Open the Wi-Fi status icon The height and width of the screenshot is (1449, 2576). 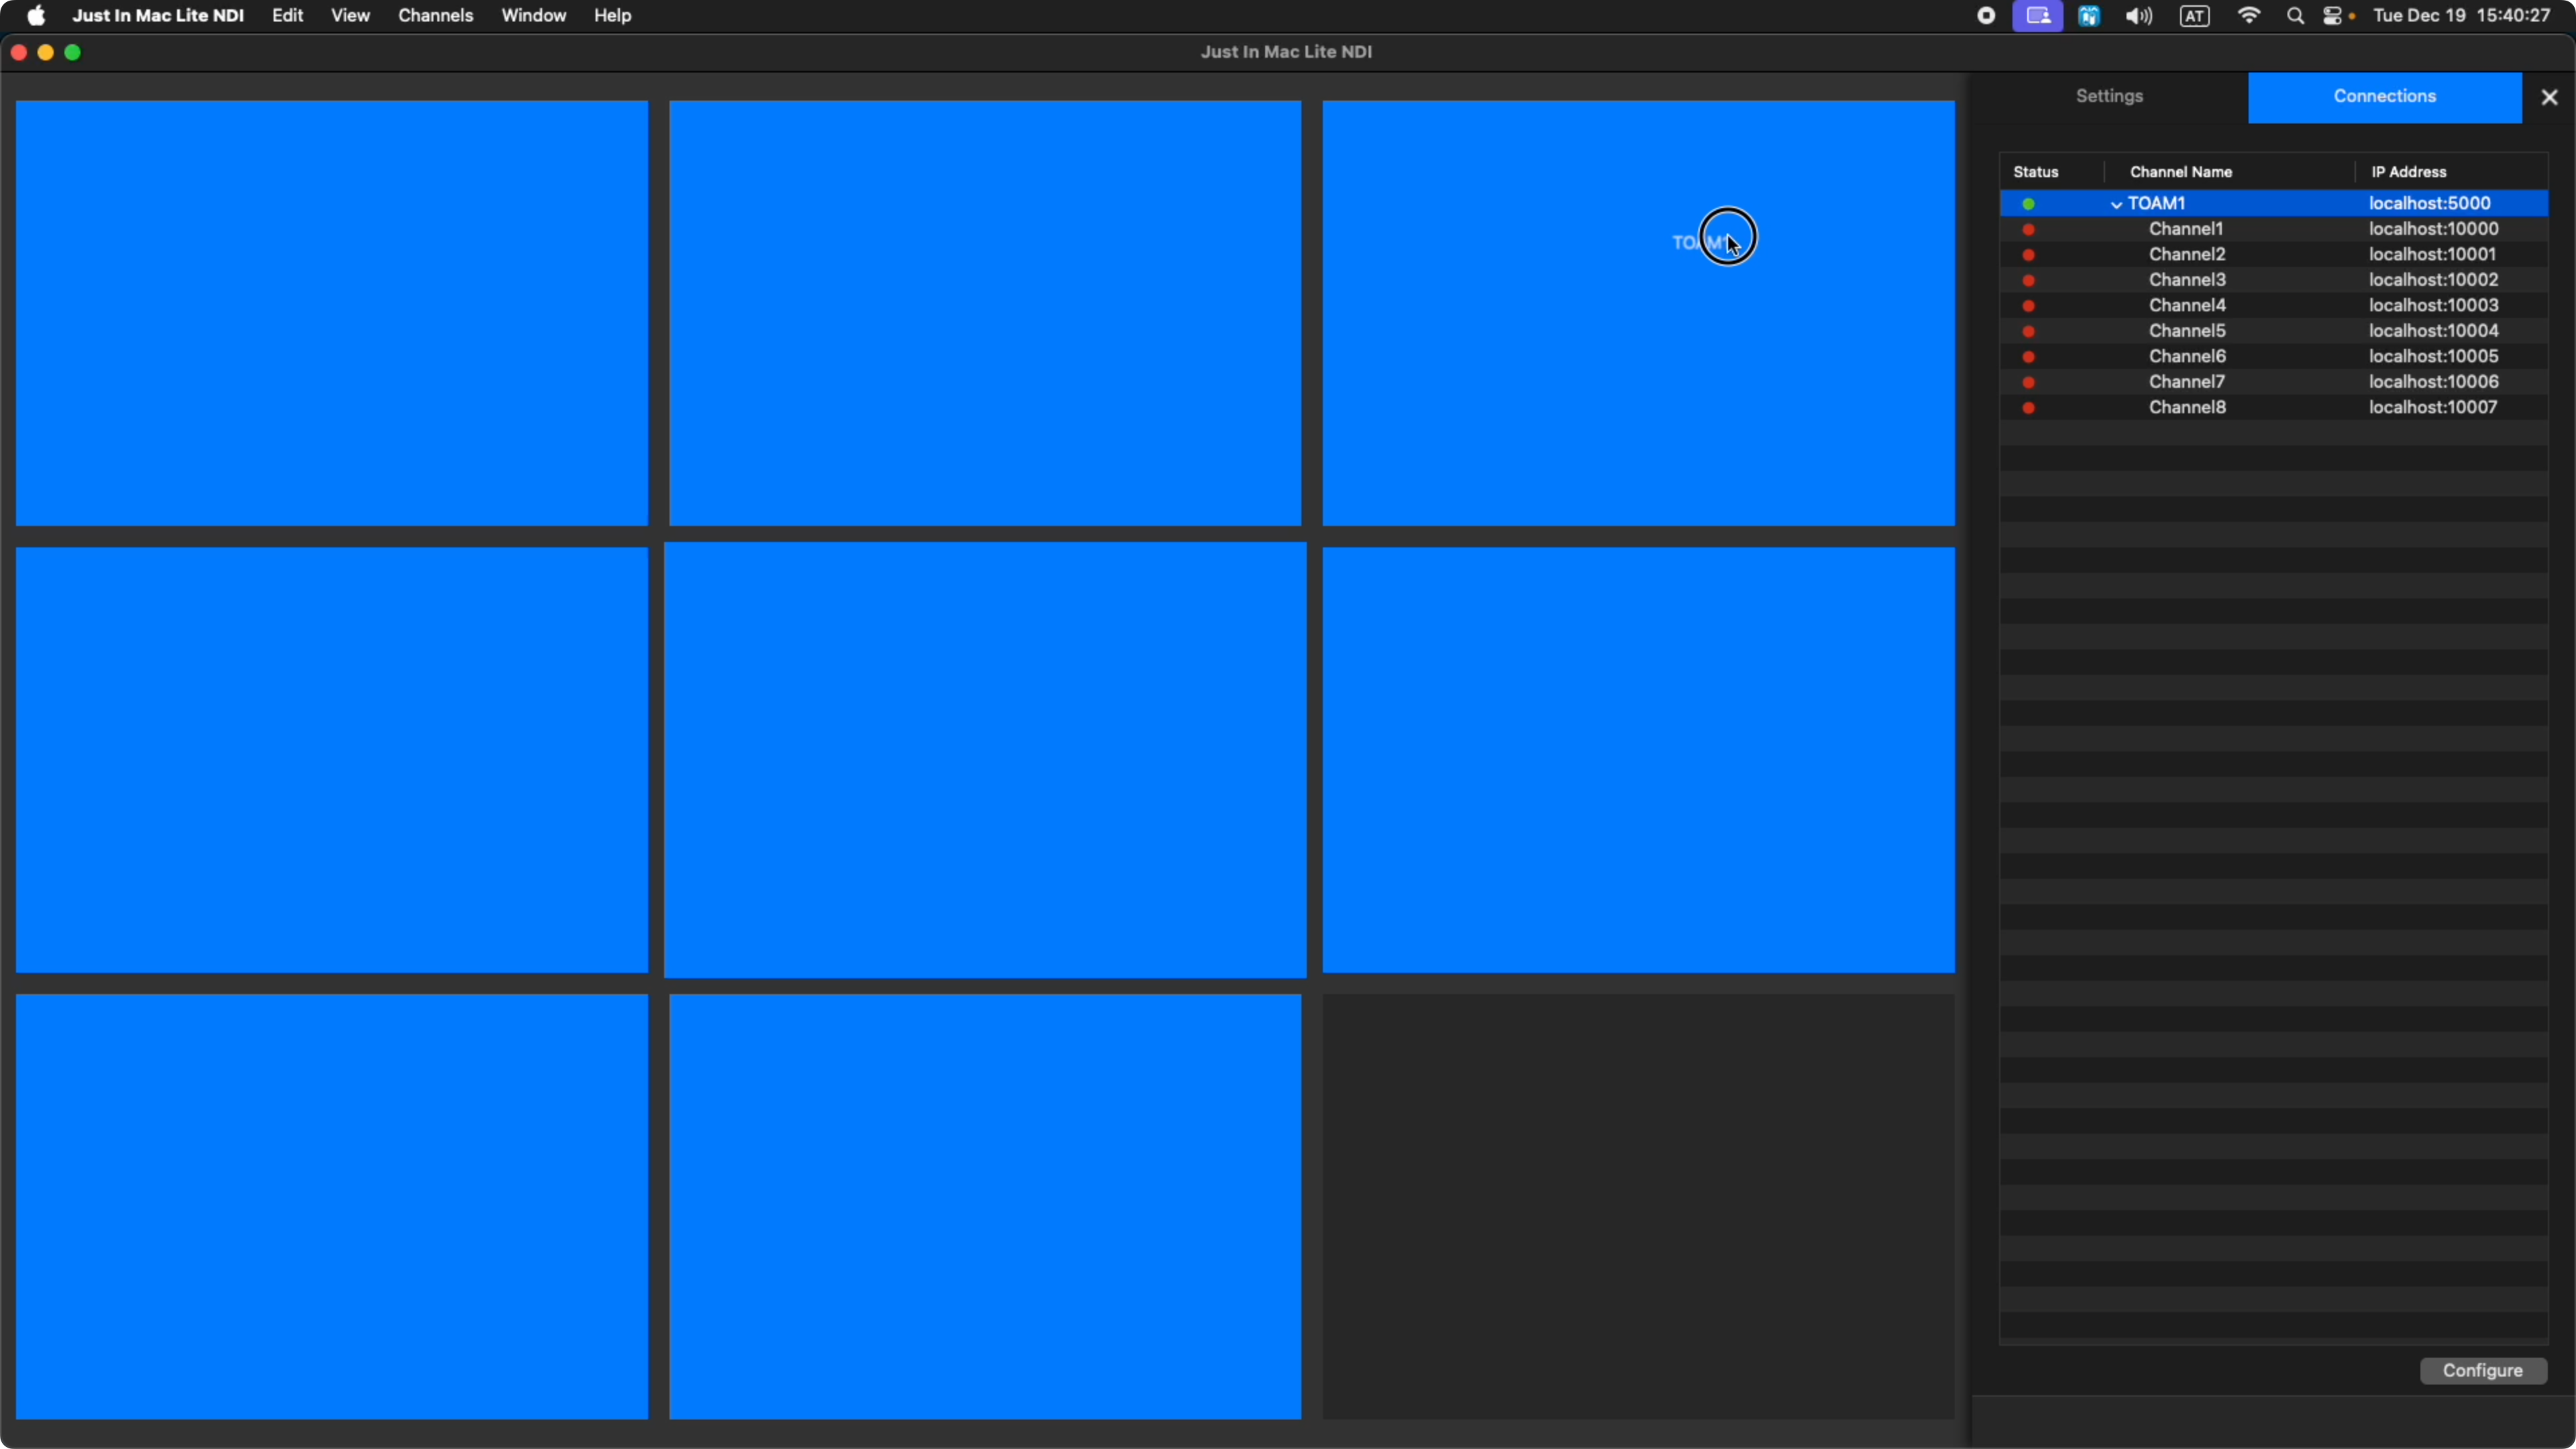pos(2248,16)
